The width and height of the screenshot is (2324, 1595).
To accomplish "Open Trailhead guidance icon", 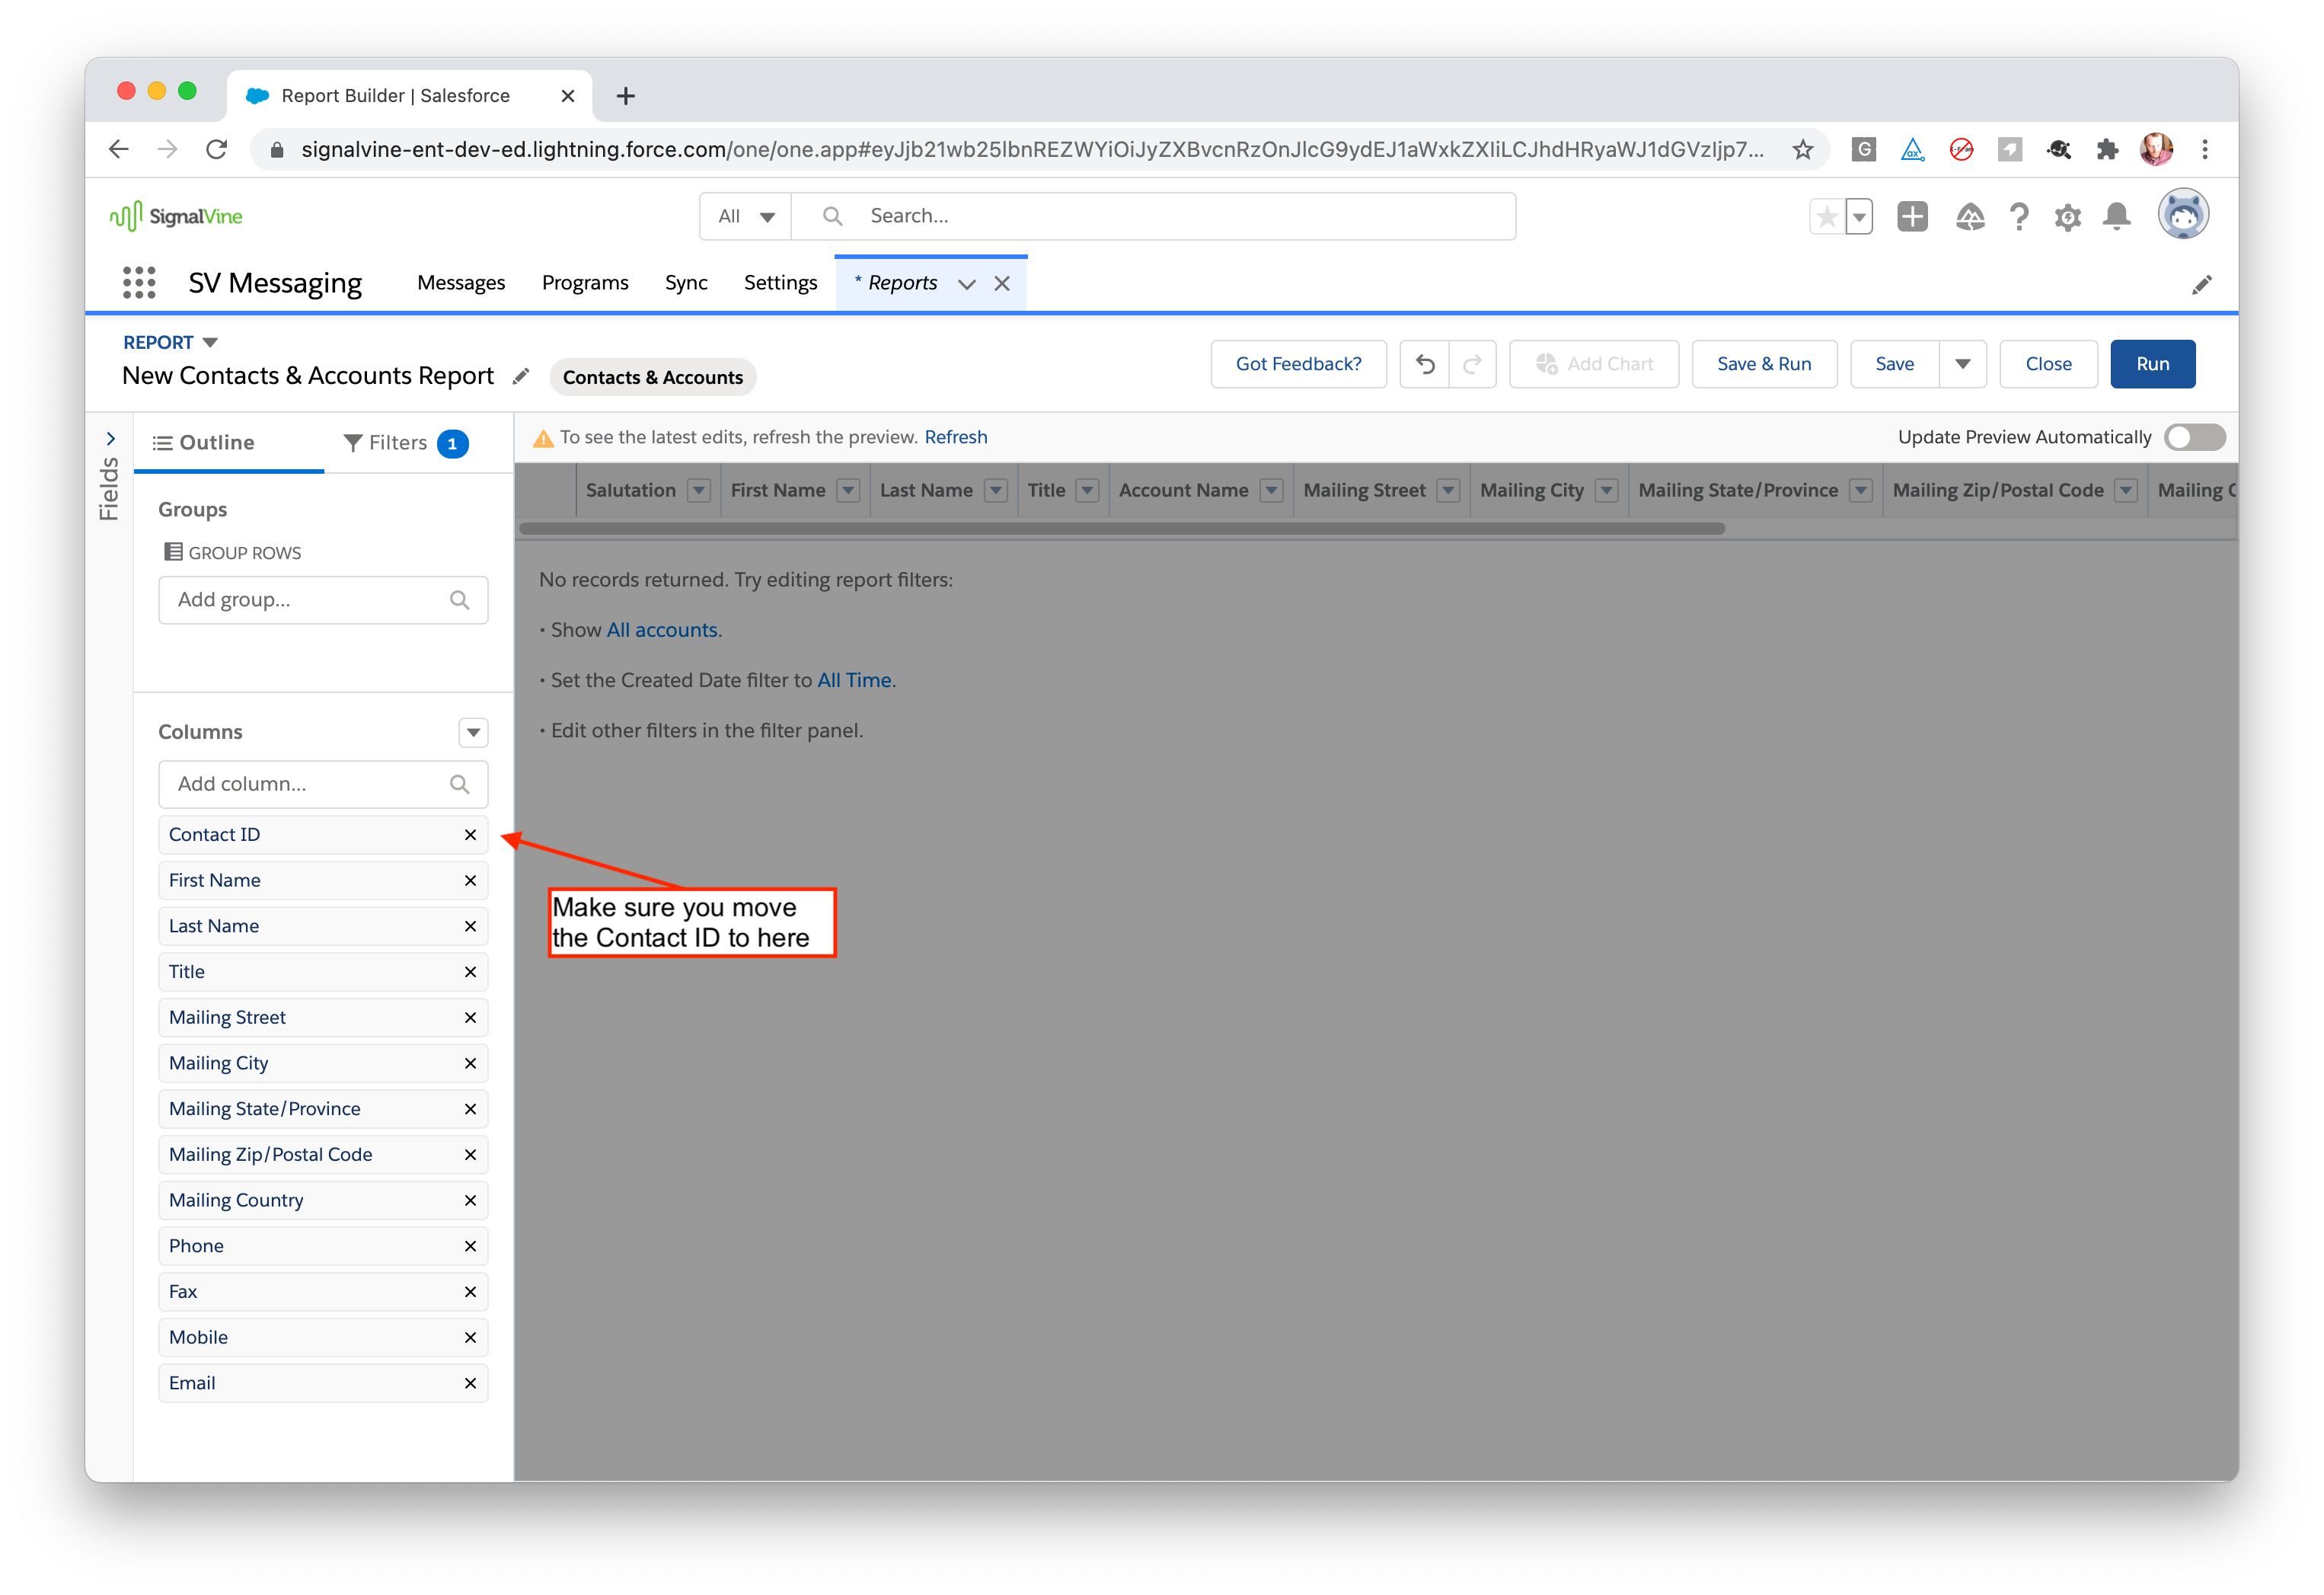I will (x=1970, y=216).
